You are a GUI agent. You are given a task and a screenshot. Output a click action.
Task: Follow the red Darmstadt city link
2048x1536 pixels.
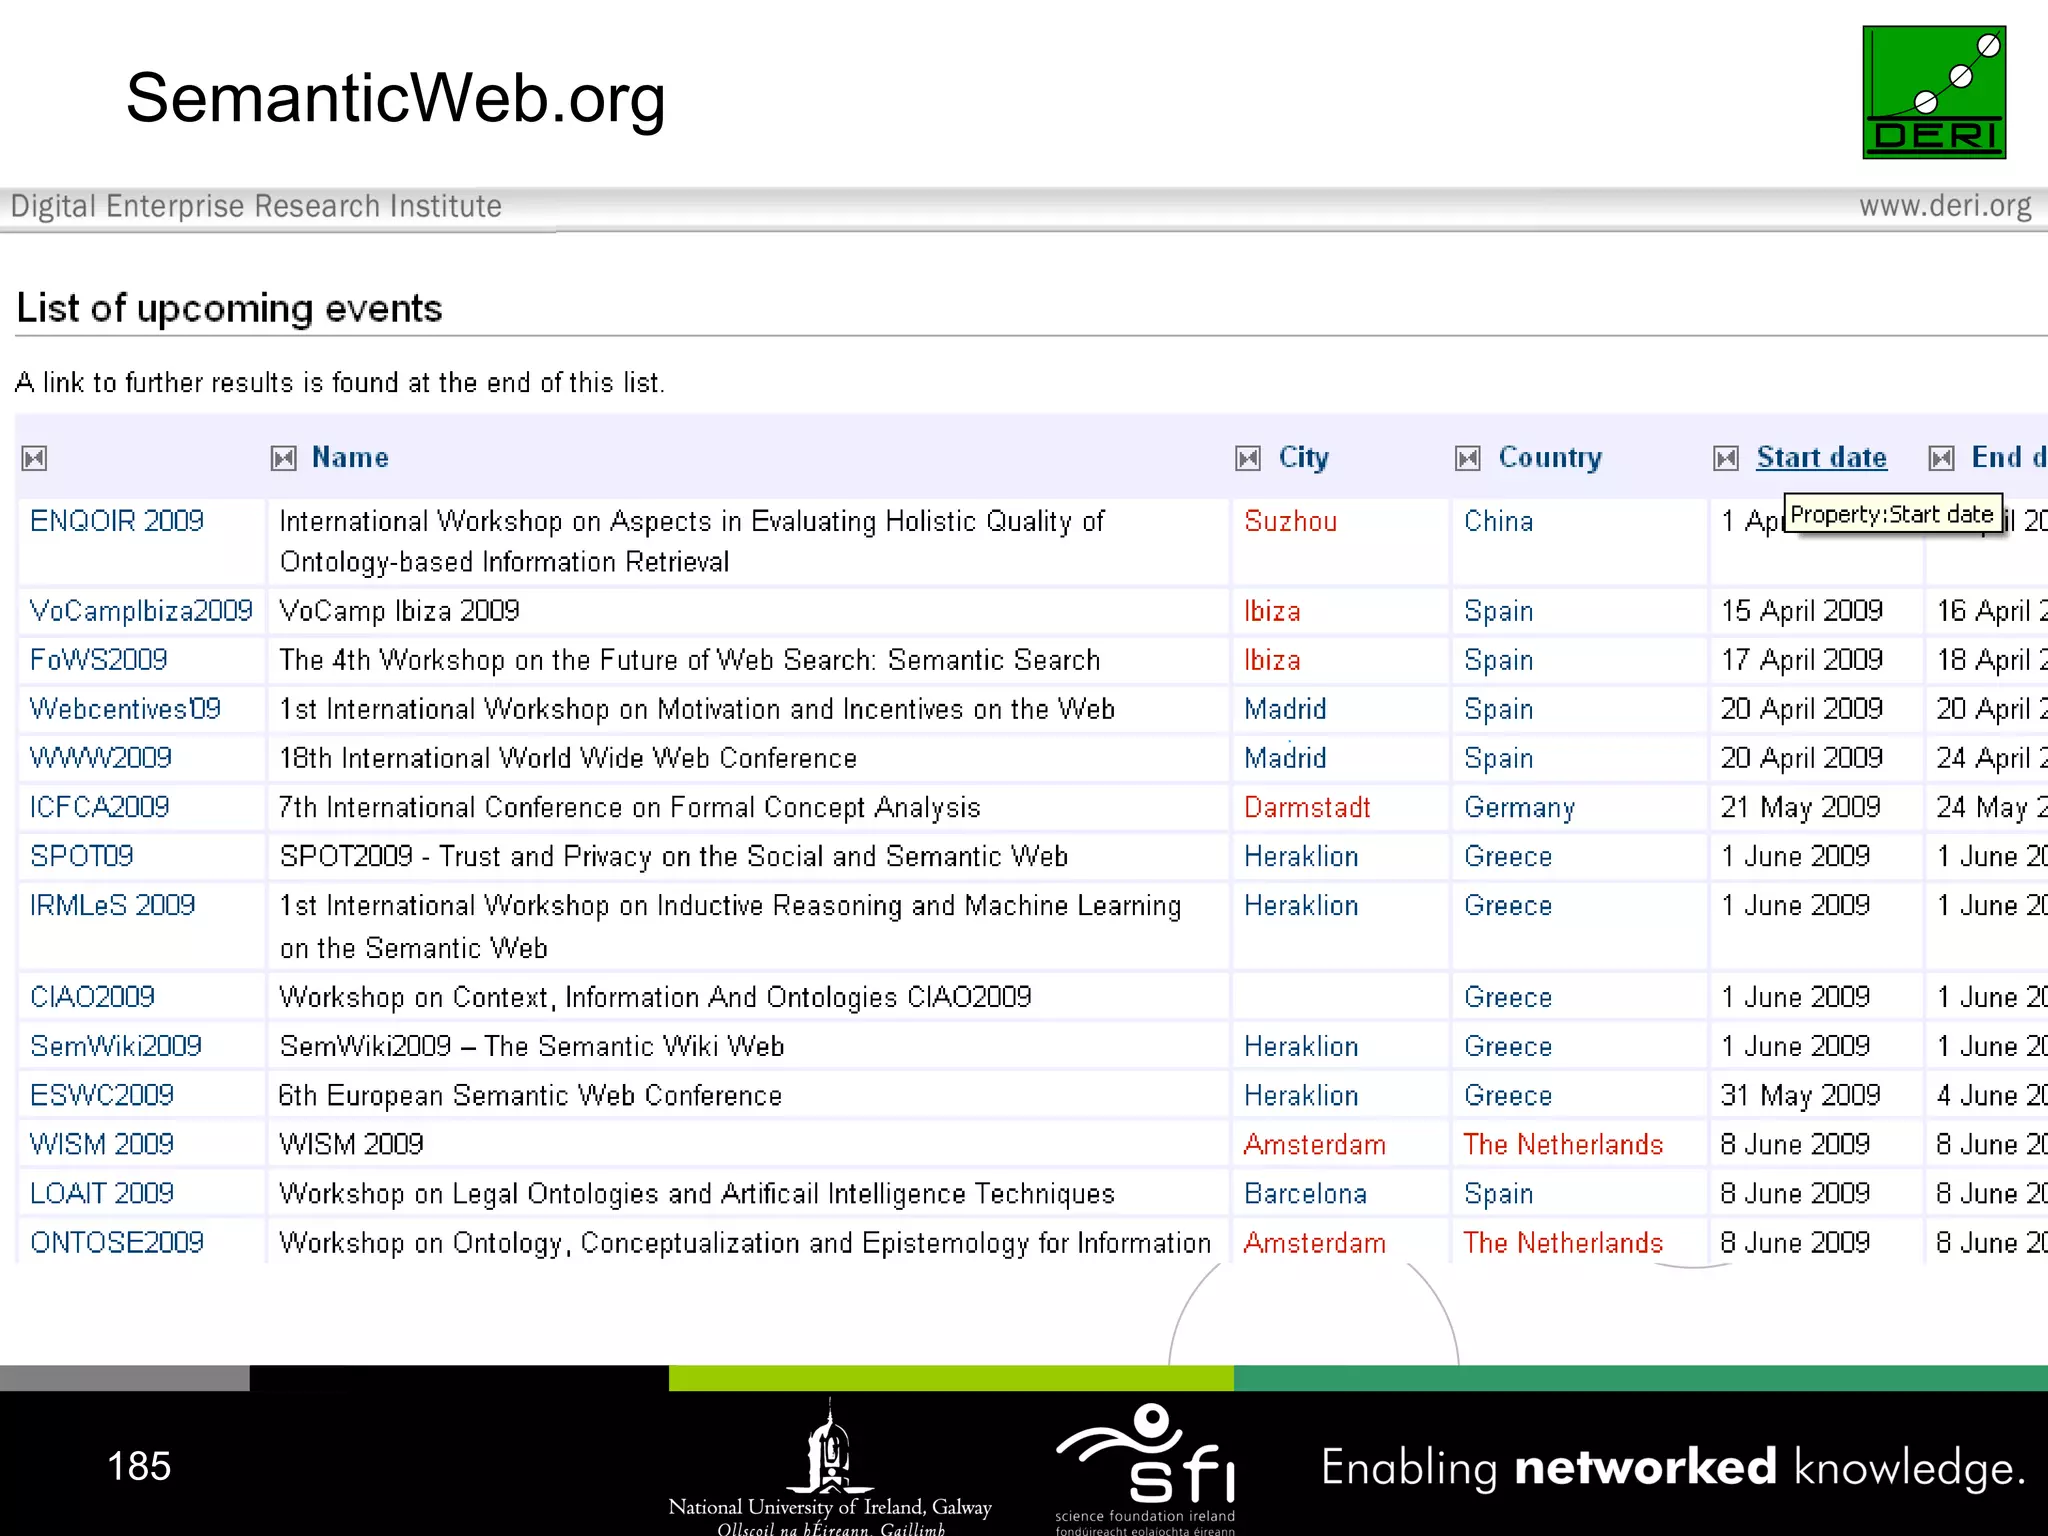1307,807
